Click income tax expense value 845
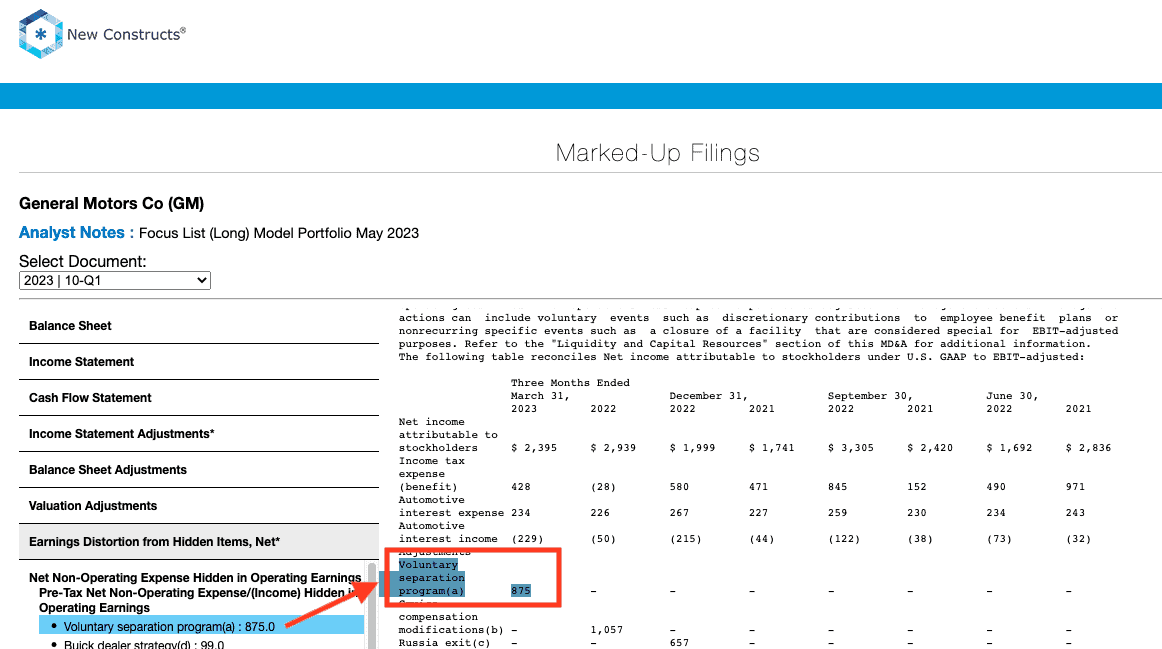This screenshot has width=1162, height=649. 838,487
